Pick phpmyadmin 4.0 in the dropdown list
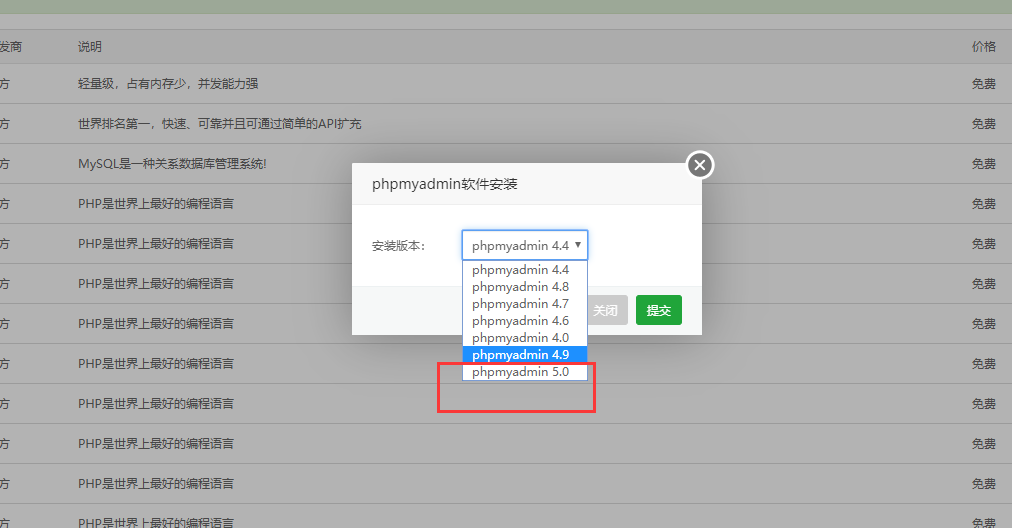 pos(525,338)
